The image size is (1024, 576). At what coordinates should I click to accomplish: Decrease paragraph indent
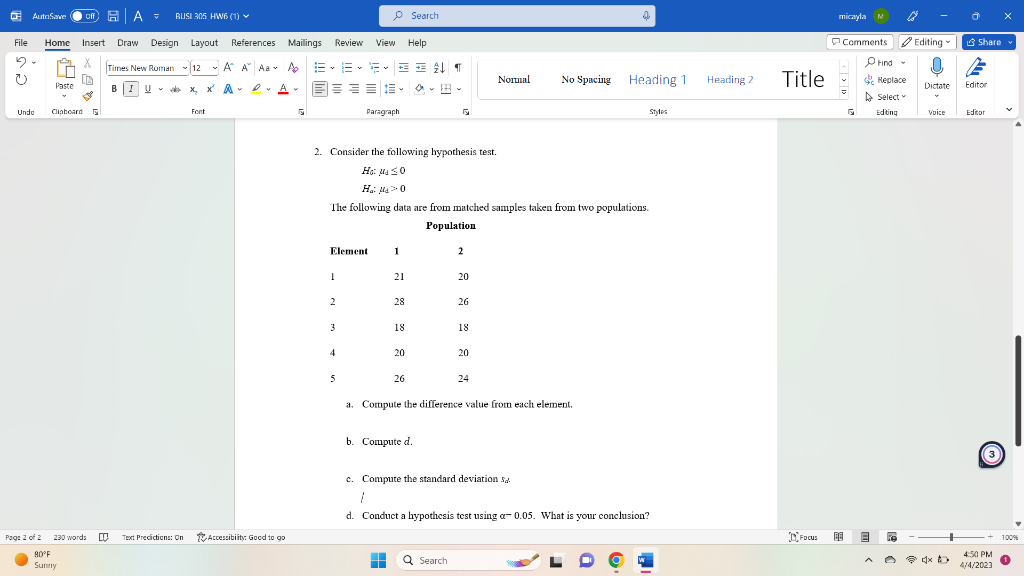click(404, 67)
